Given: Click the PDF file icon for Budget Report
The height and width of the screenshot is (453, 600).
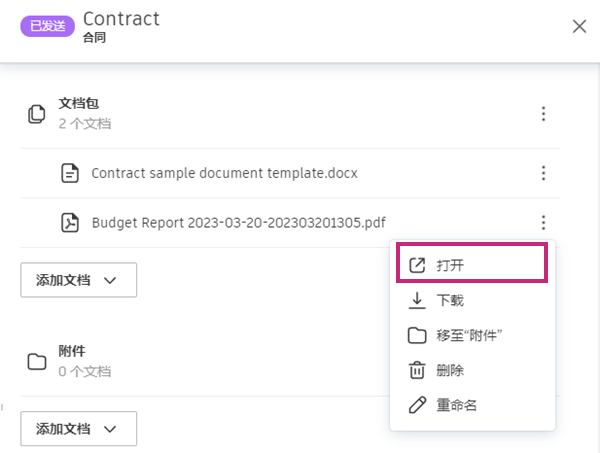Looking at the screenshot, I should 69,222.
